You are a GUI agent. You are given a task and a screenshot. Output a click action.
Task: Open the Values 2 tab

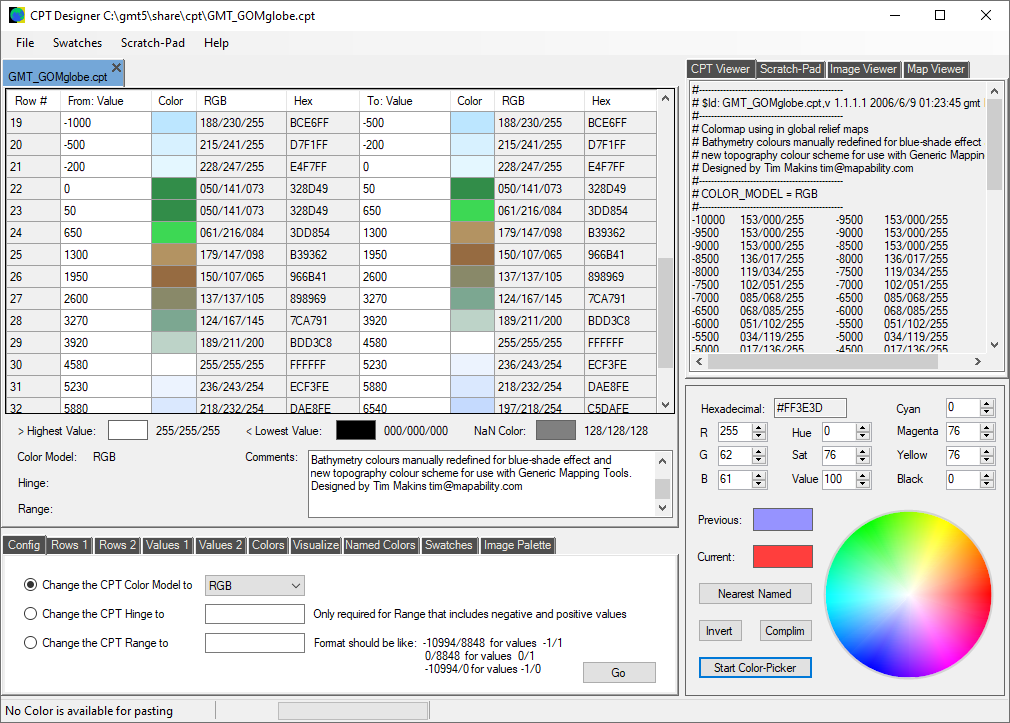220,545
